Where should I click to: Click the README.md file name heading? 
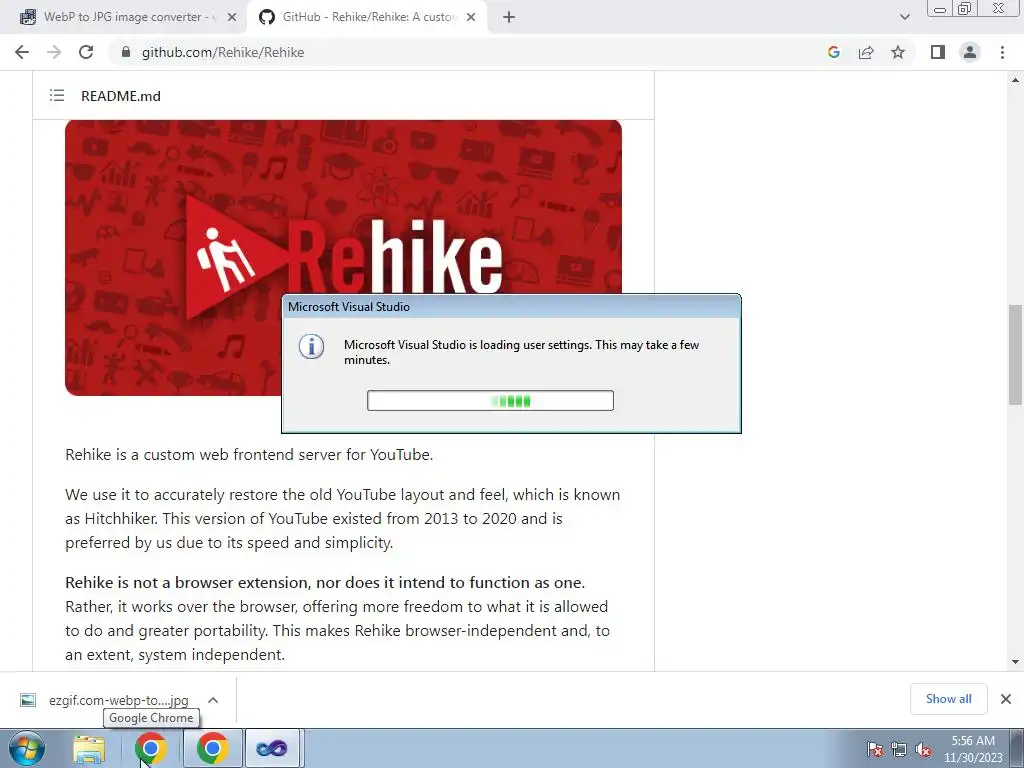(x=121, y=96)
